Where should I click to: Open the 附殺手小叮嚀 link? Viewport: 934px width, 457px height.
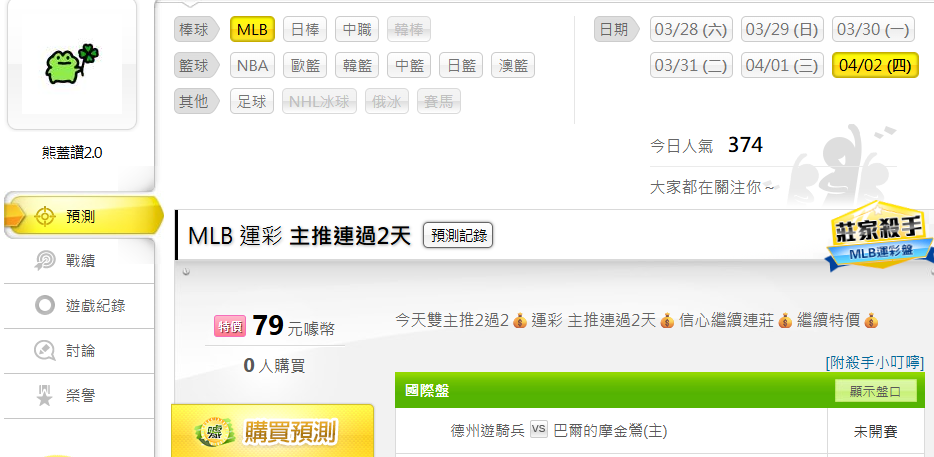tap(874, 362)
